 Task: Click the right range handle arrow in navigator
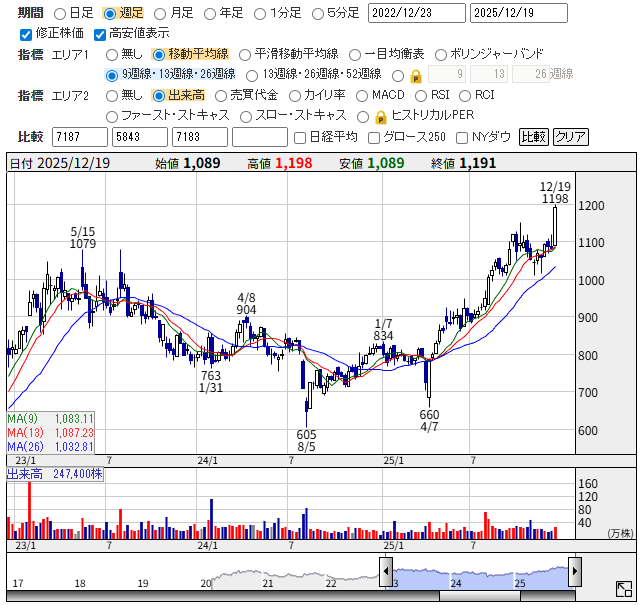tap(575, 571)
